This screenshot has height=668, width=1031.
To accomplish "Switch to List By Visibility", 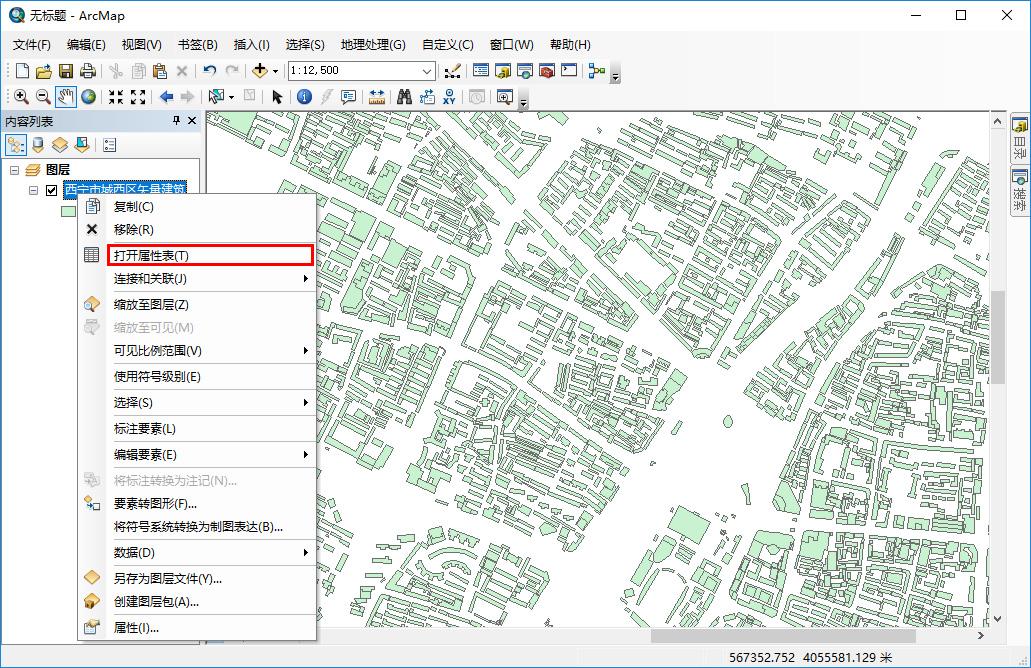I will click(60, 145).
